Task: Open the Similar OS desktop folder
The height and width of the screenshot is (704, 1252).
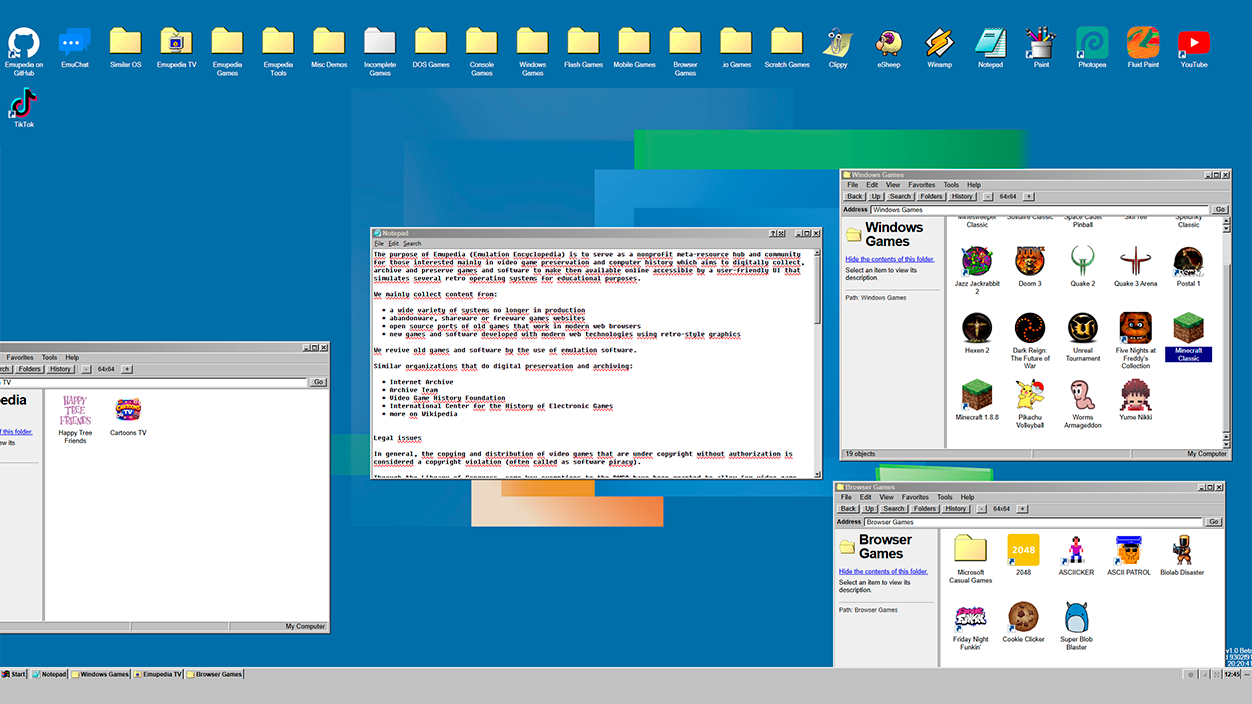Action: [x=125, y=48]
